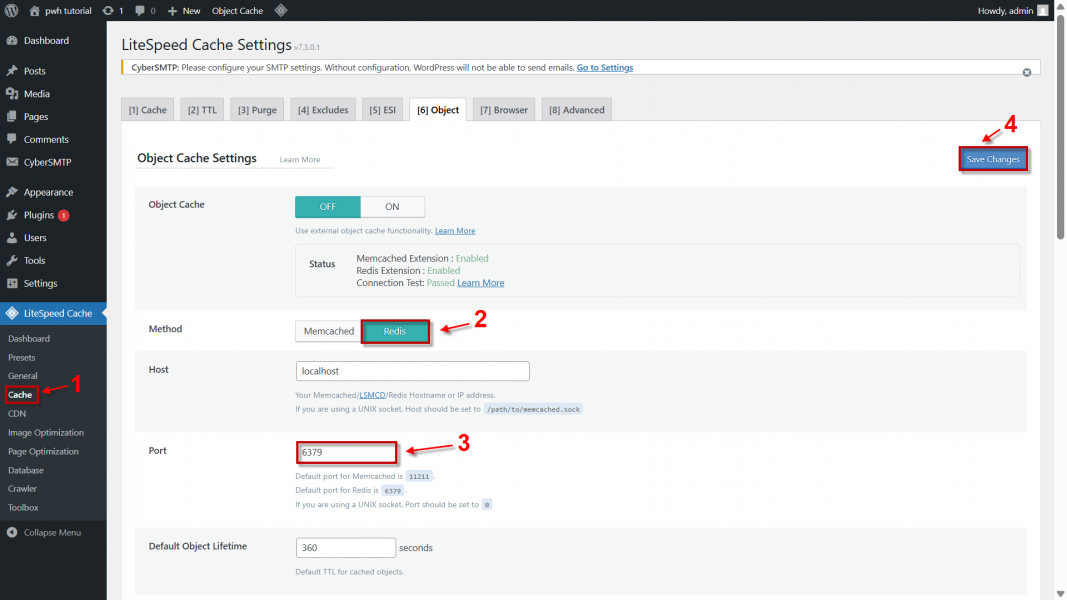This screenshot has width=1067, height=600.
Task: Open Go to Settings link in notice
Action: point(604,67)
